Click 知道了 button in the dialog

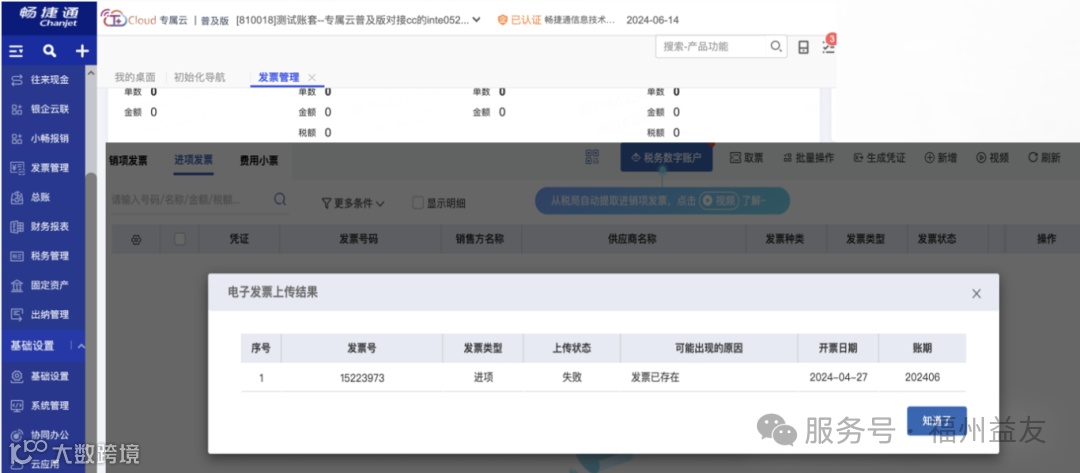[x=937, y=421]
